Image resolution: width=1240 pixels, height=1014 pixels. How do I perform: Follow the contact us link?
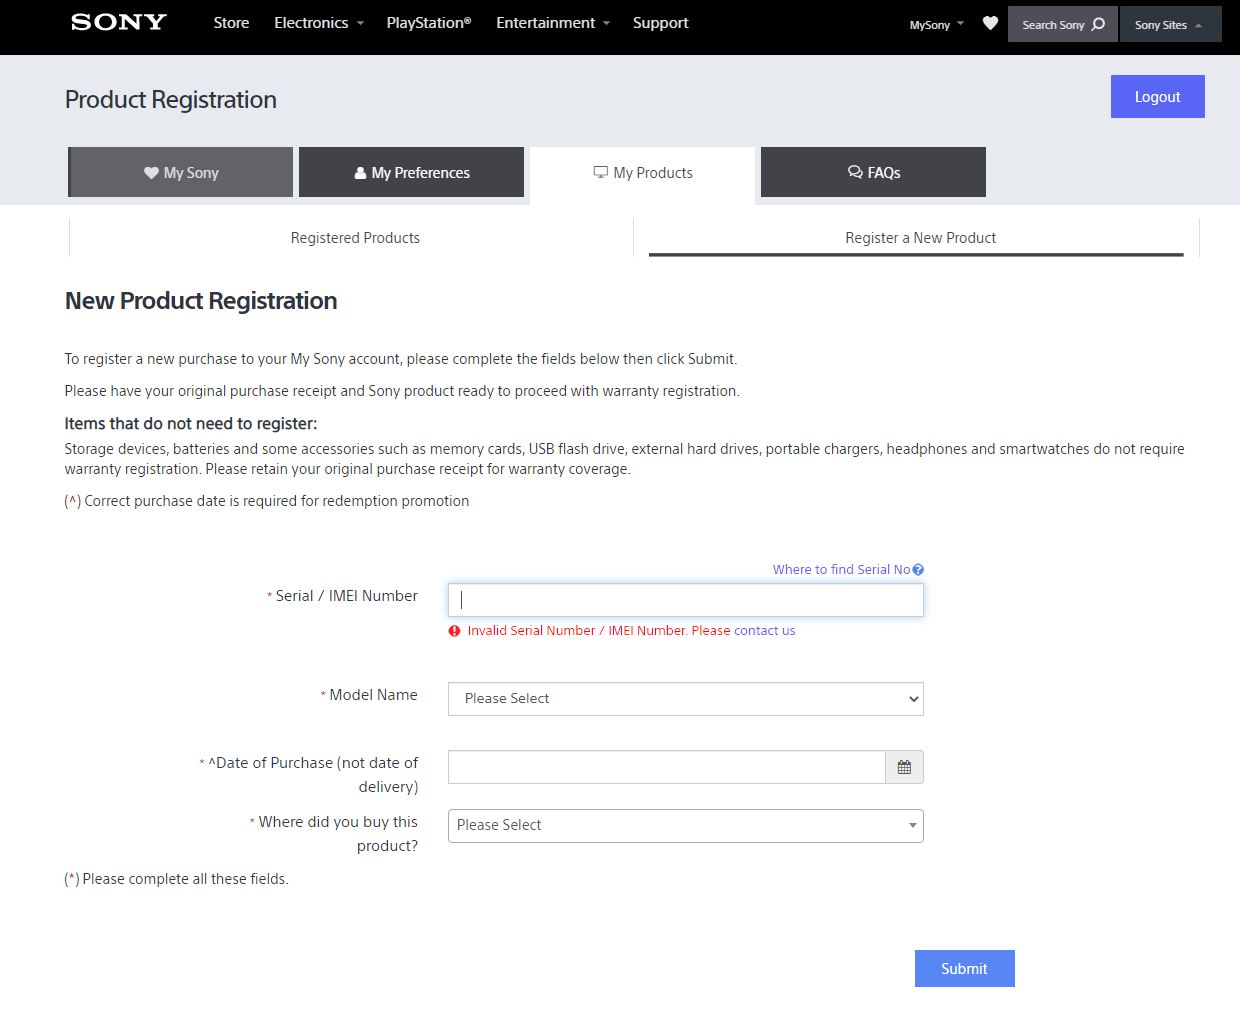click(765, 631)
